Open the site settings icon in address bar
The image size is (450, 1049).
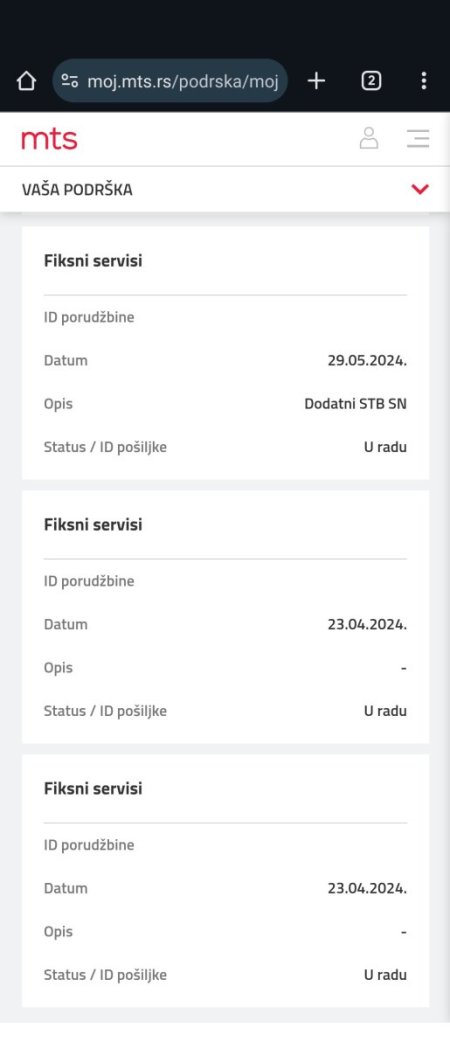point(70,81)
